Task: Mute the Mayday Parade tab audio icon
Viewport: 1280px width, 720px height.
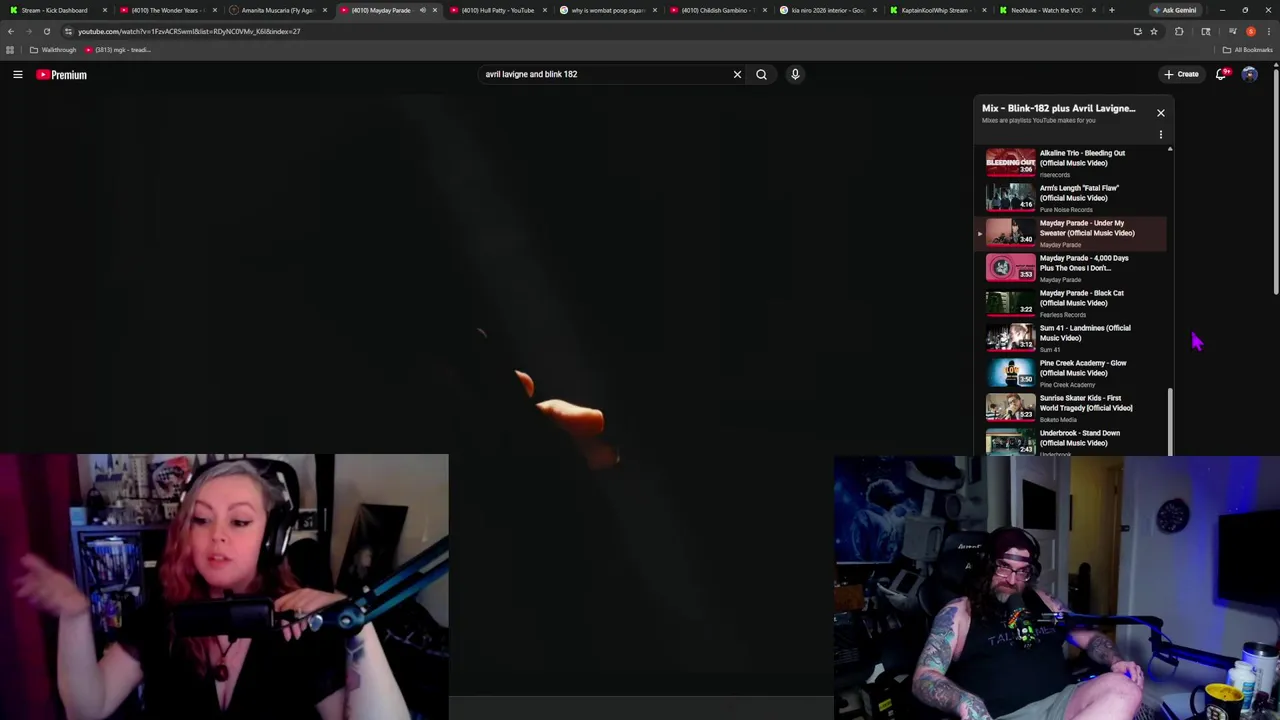Action: 422,10
